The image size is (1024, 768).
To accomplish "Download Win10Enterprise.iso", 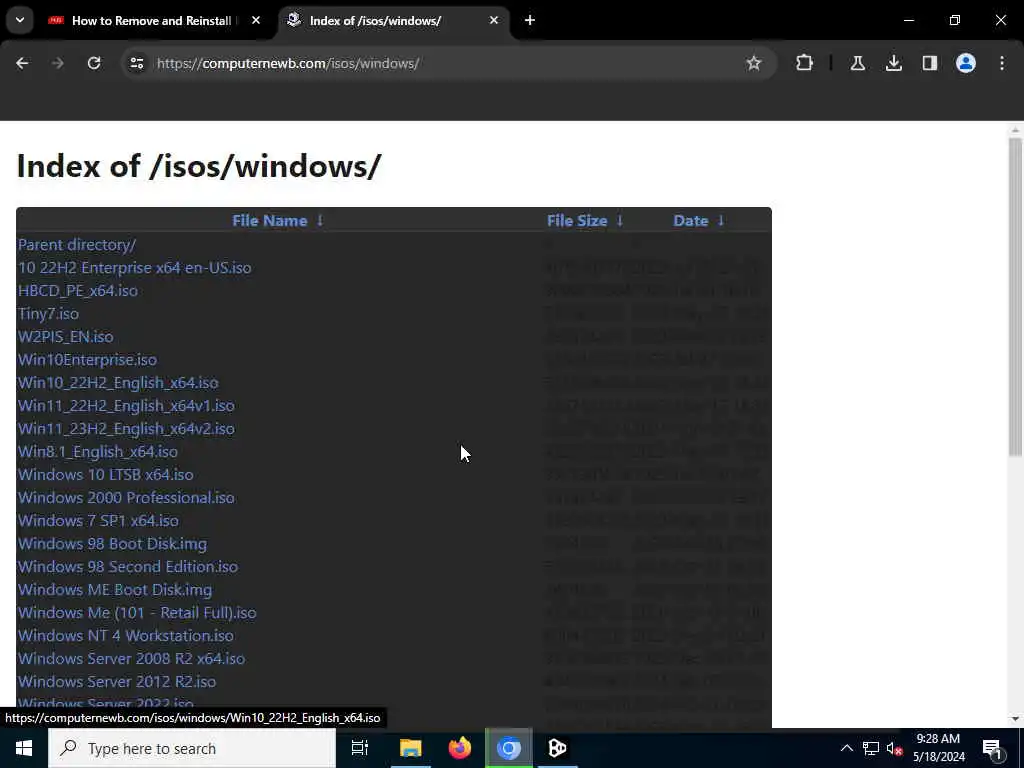I will [x=87, y=359].
